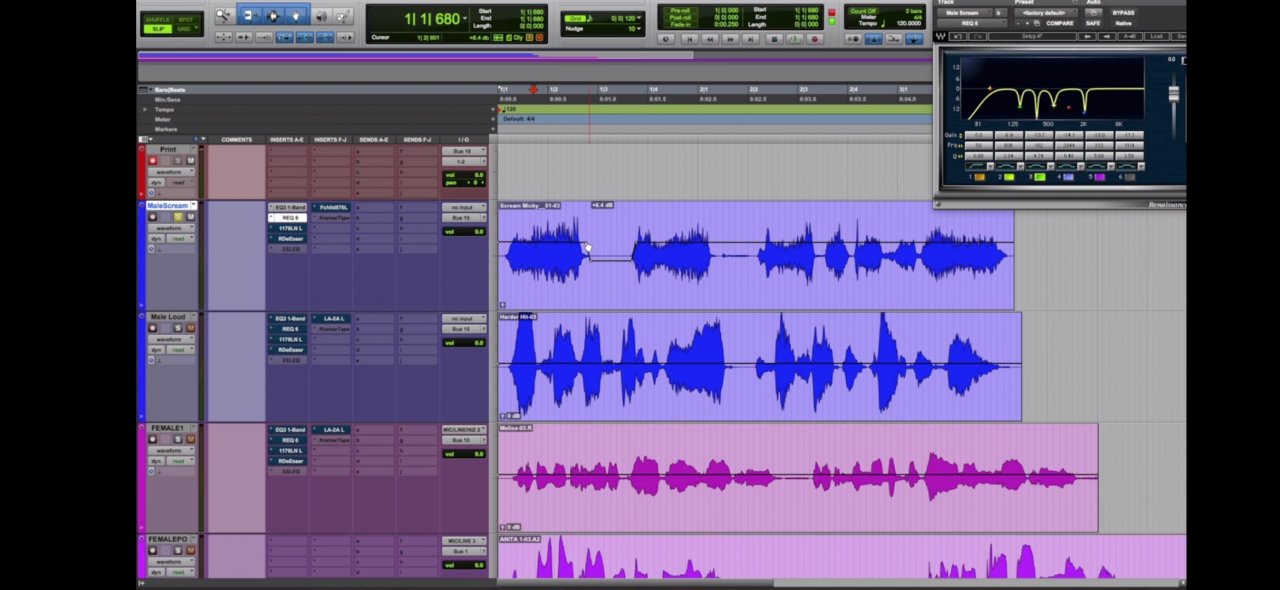This screenshot has height=590, width=1280.
Task: Click the COMPARE button in the plugin
Action: [x=1060, y=23]
